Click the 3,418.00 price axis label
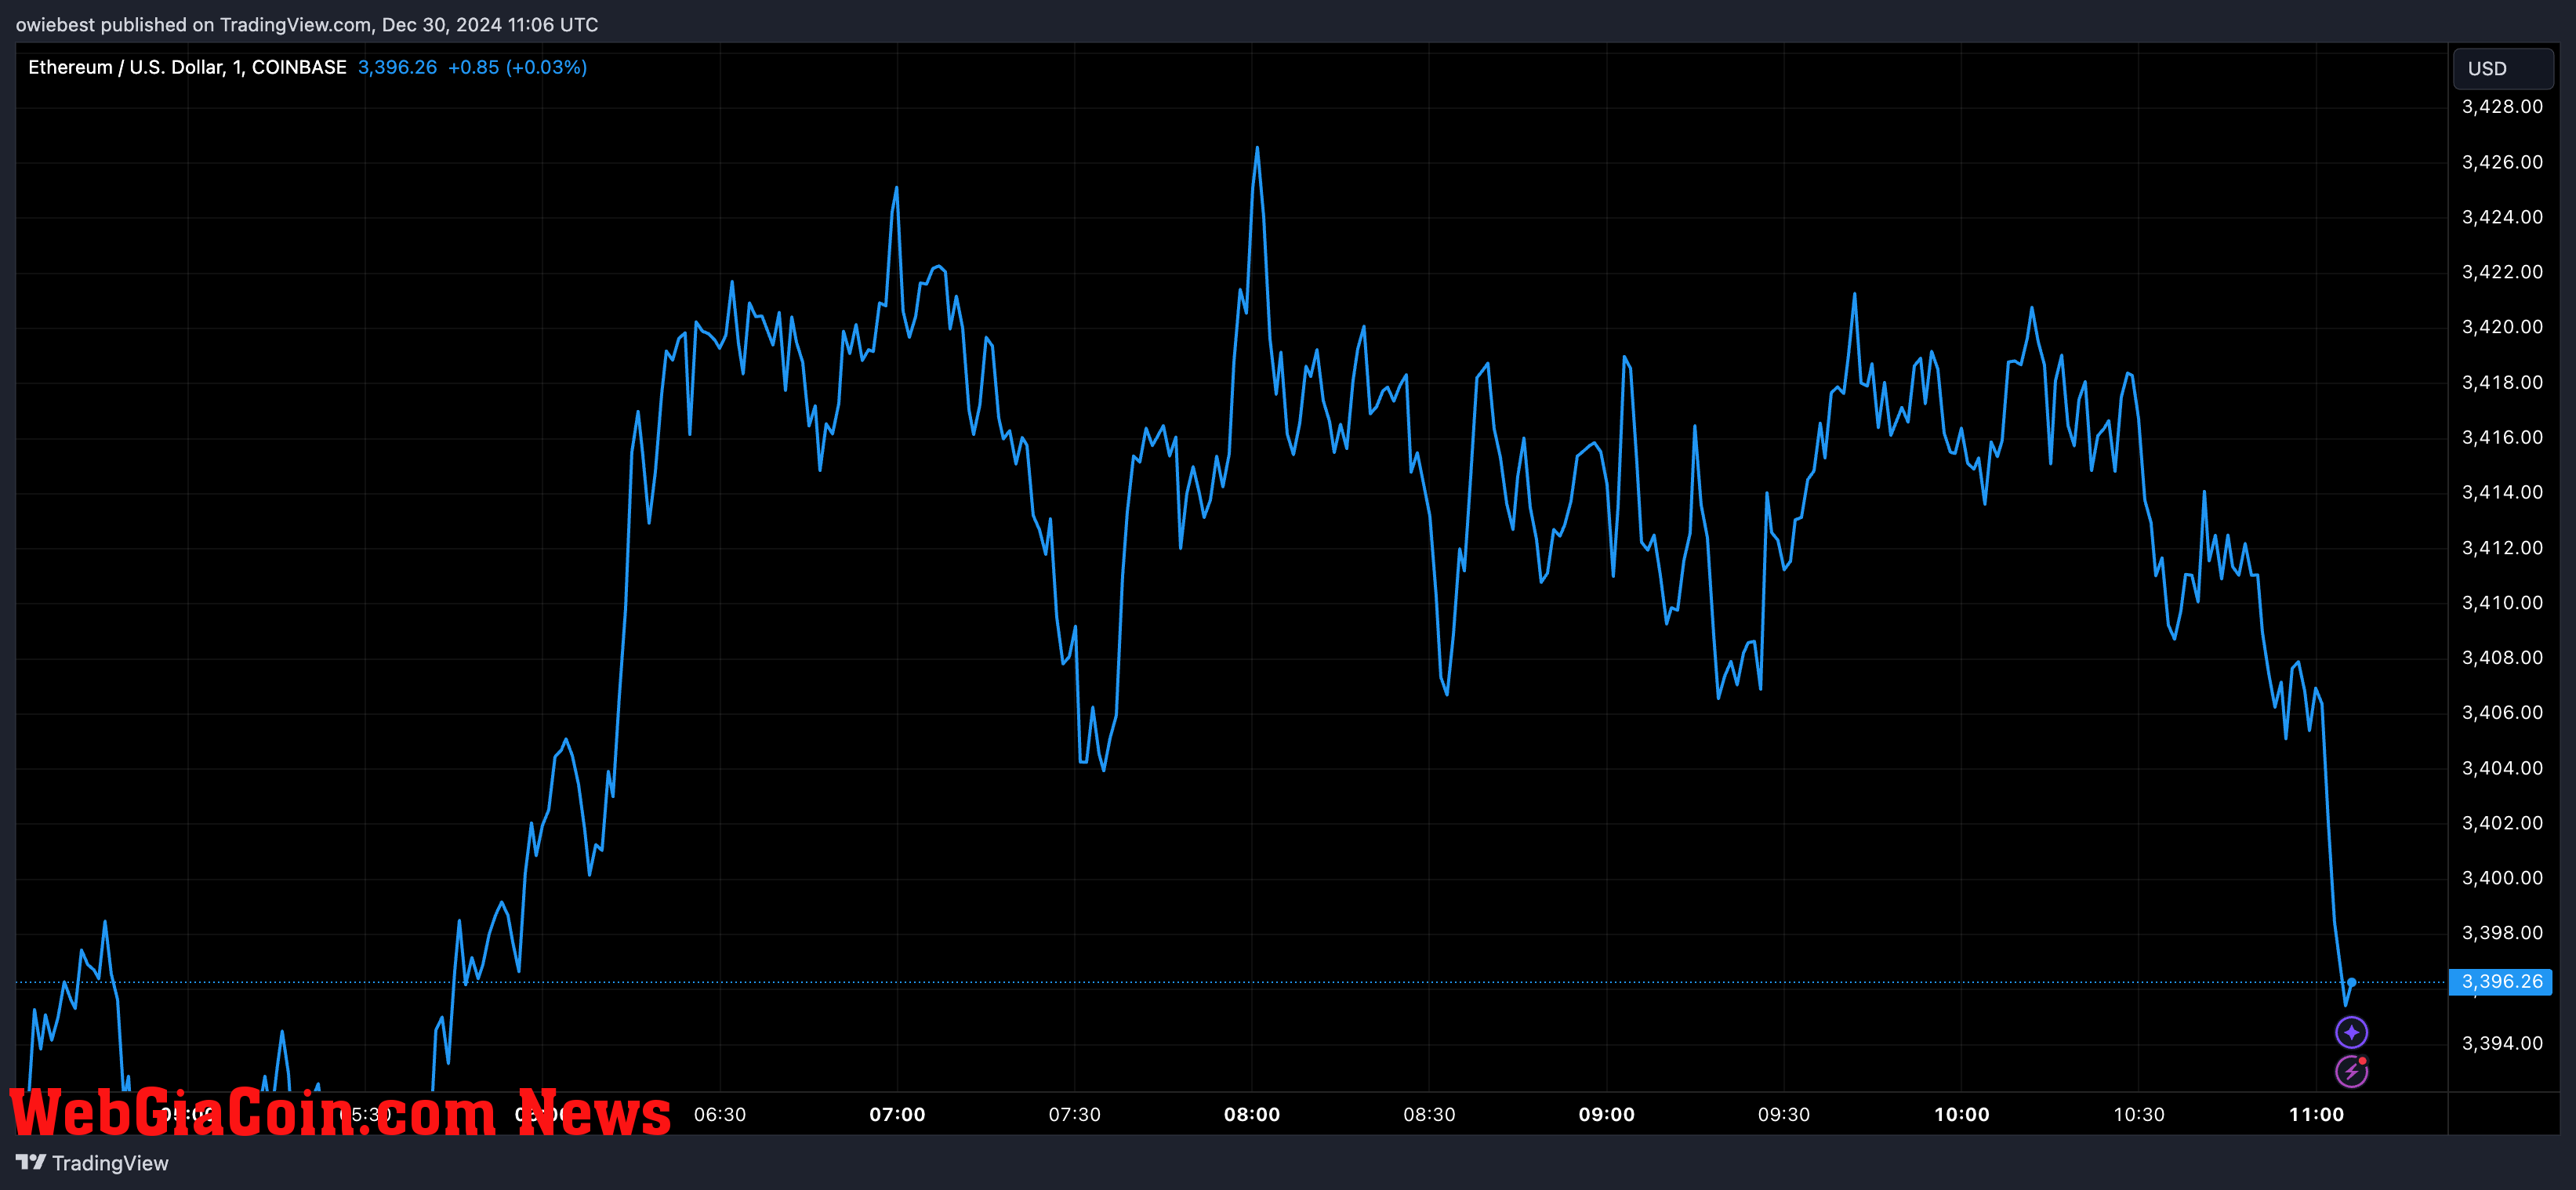Screen dimensions: 2576x1190 click(2502, 382)
